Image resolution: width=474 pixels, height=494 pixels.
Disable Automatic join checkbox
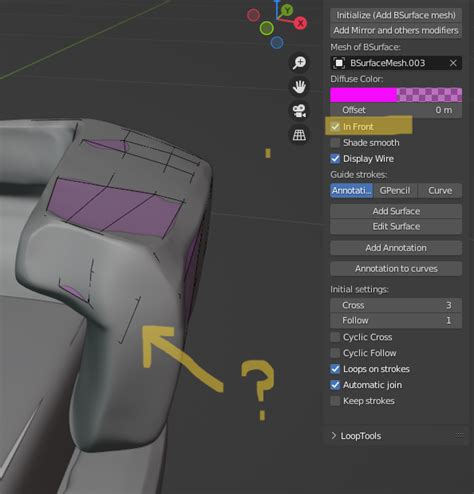click(335, 385)
